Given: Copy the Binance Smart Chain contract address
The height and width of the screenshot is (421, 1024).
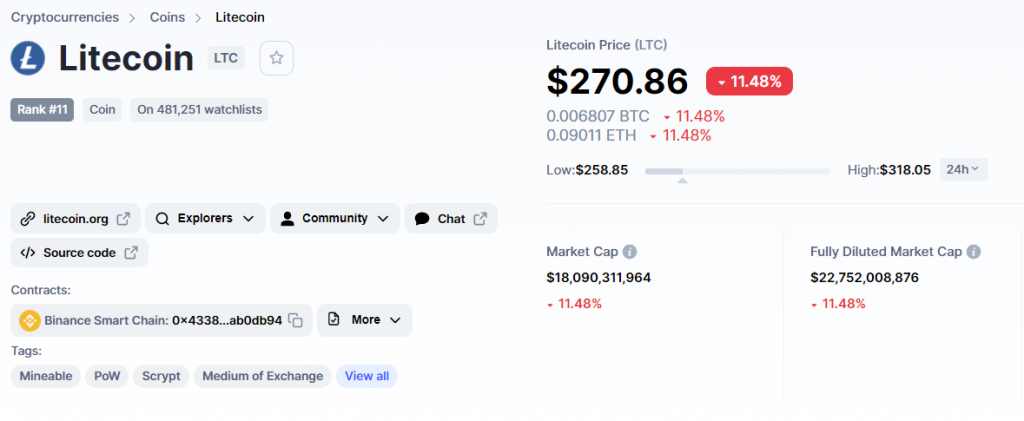Looking at the screenshot, I should click(296, 320).
